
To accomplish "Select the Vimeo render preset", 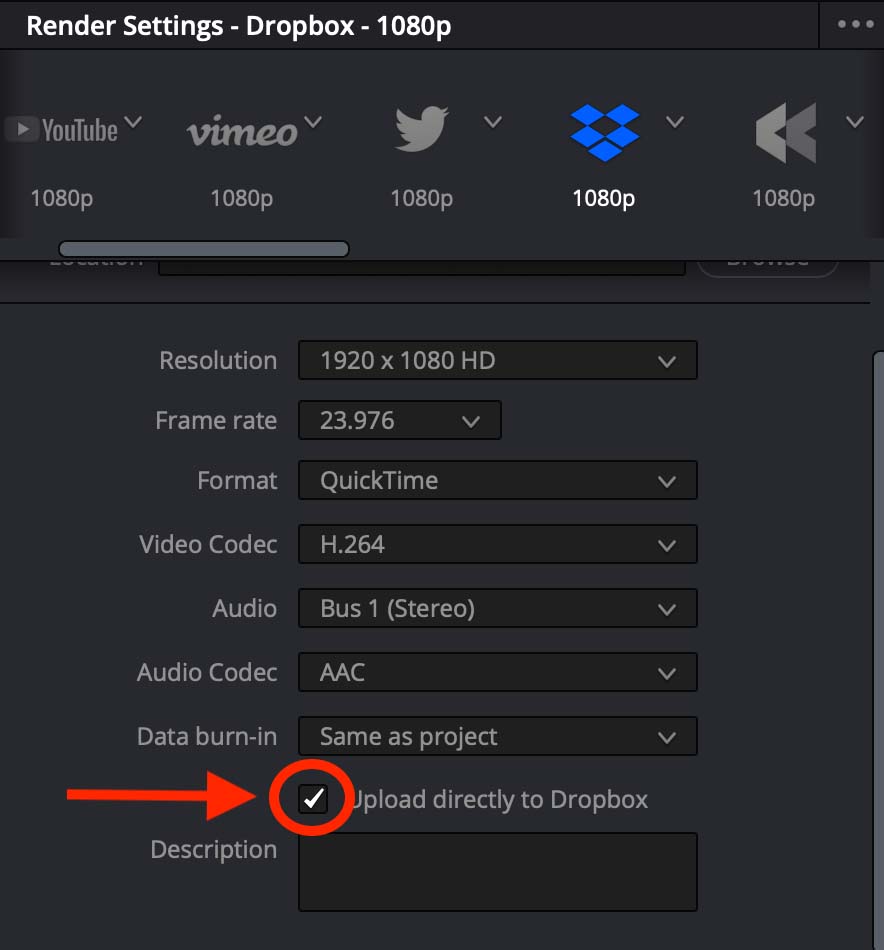I will click(x=242, y=131).
